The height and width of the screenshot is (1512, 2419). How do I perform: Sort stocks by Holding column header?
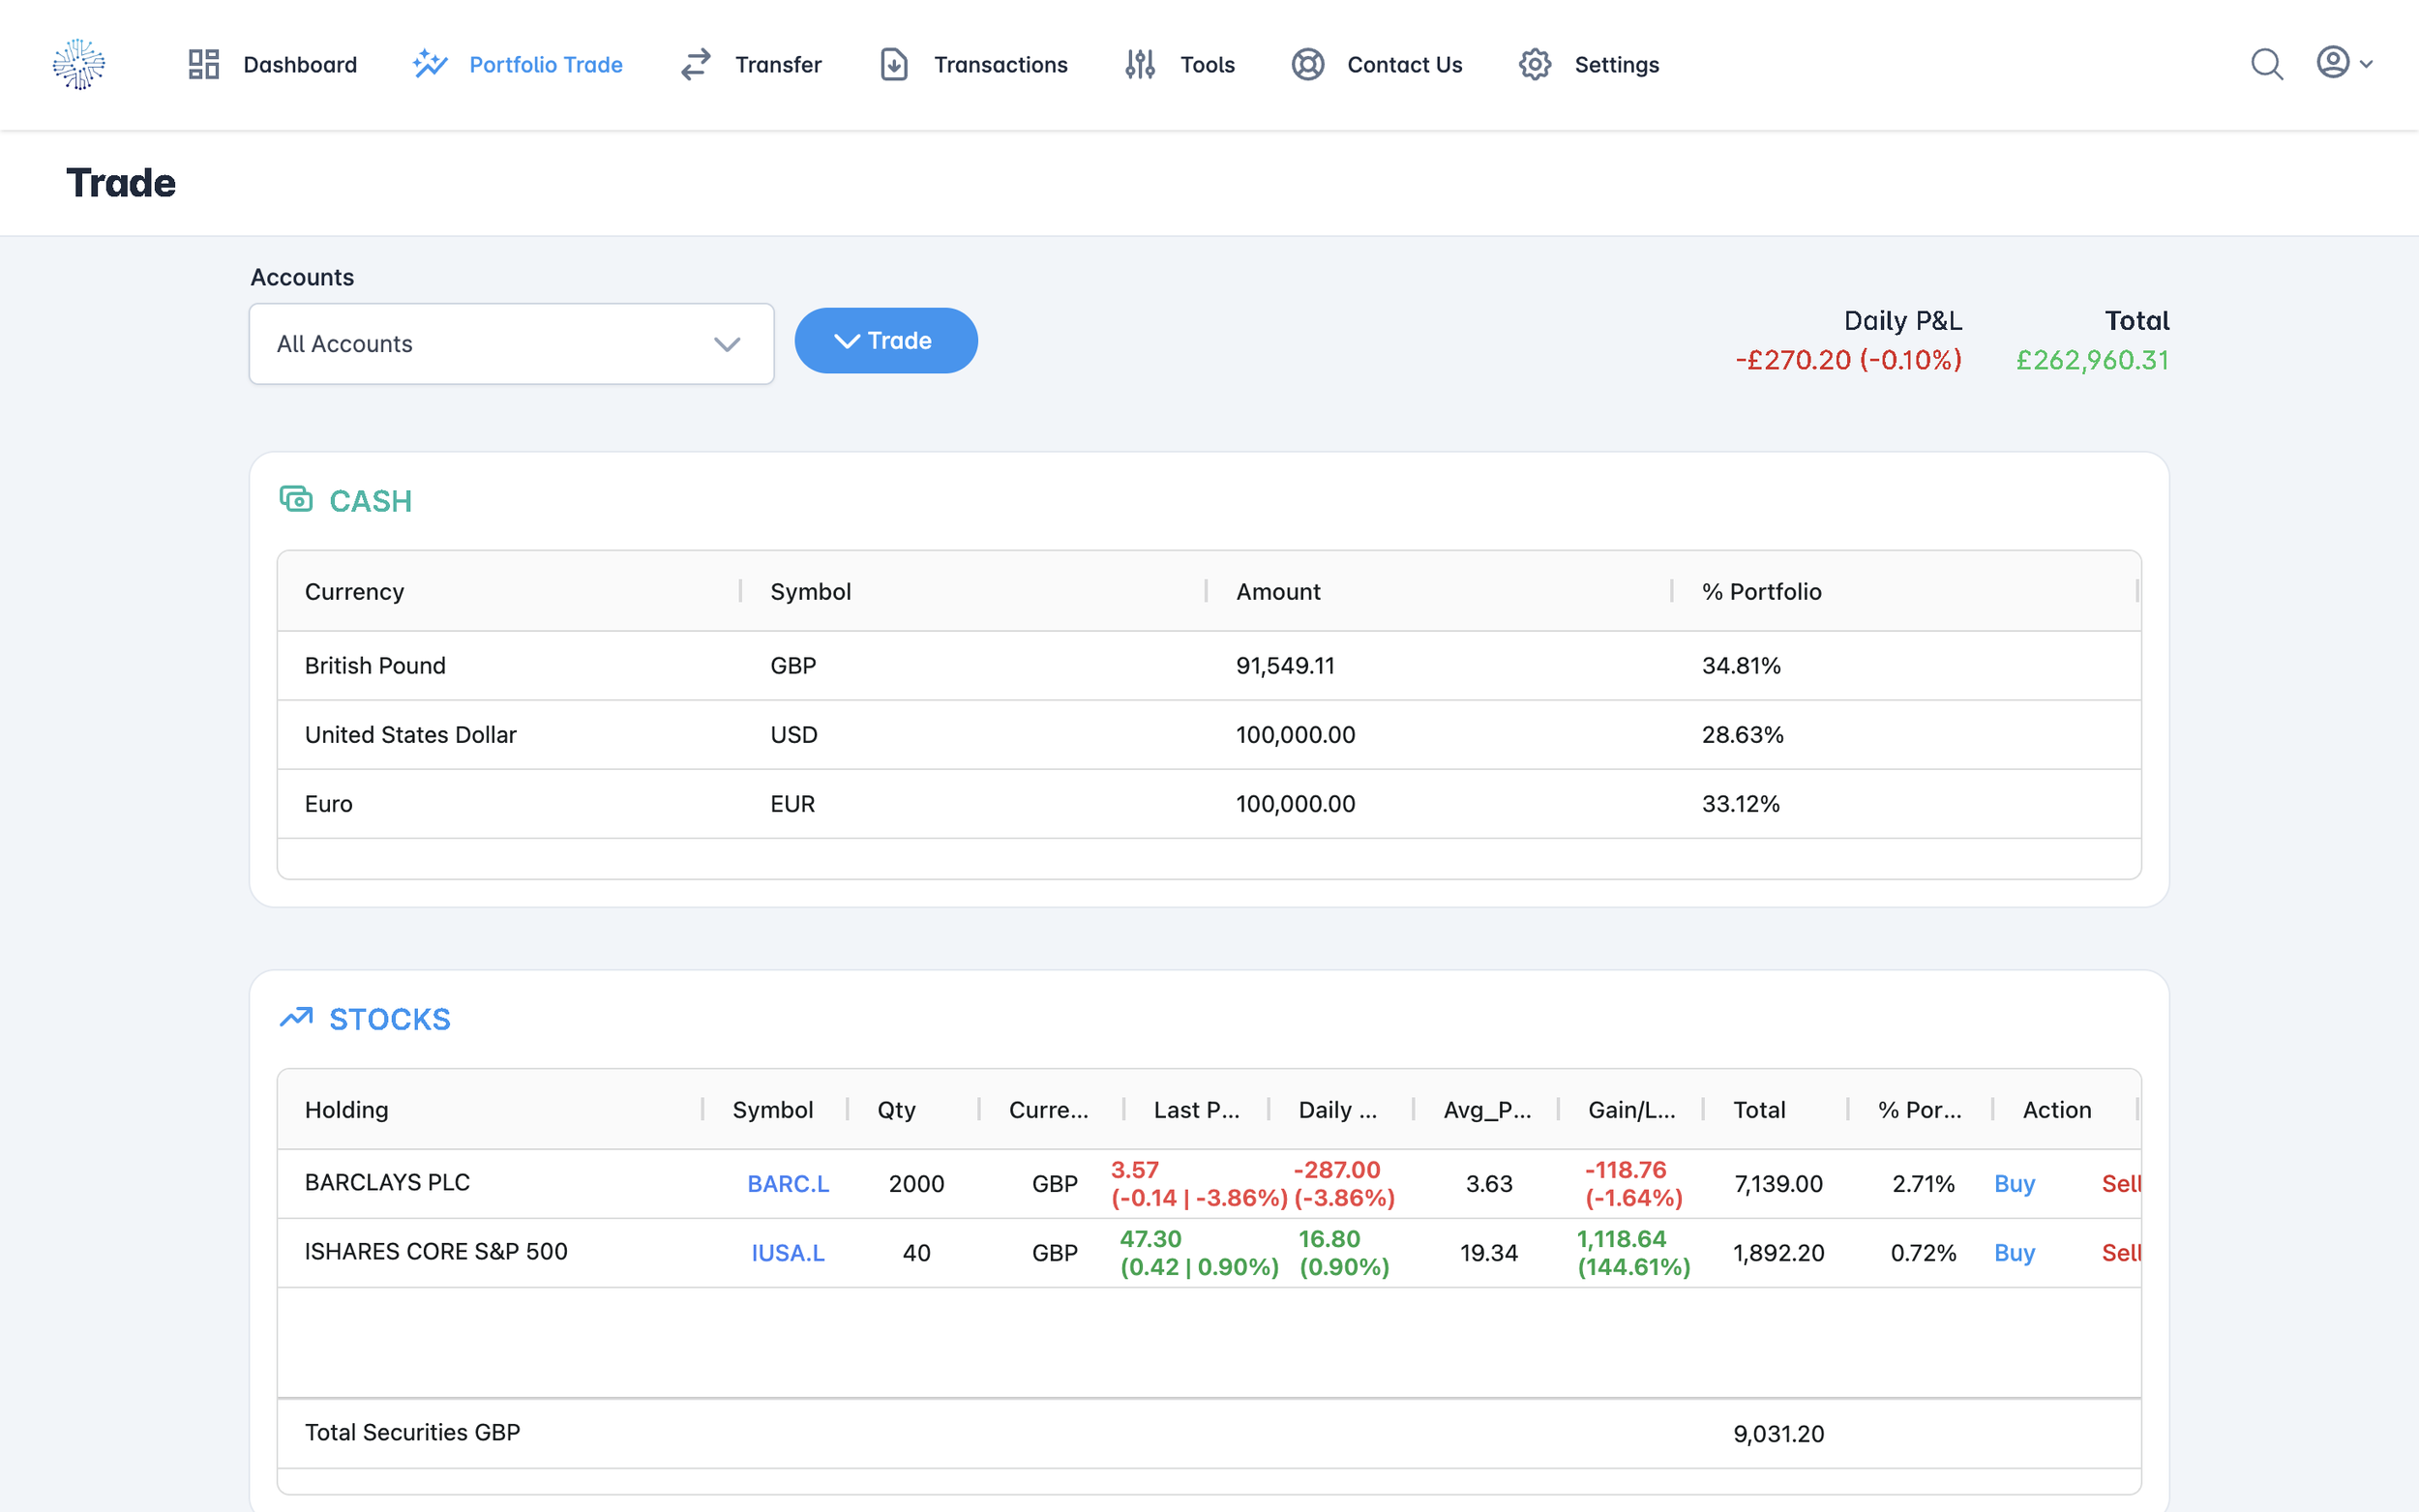coord(347,1110)
